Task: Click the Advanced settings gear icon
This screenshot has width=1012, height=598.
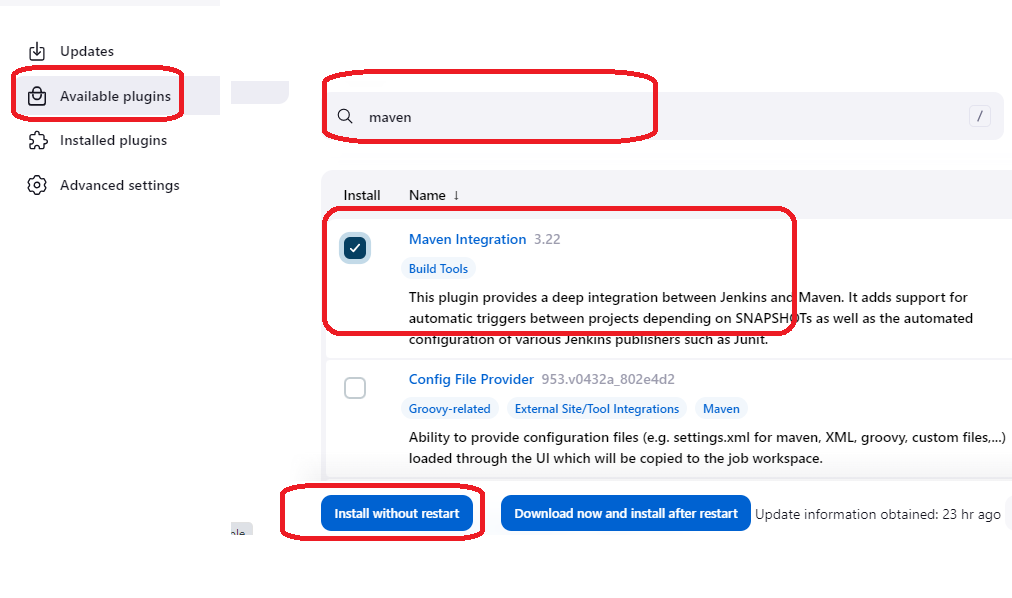Action: click(x=37, y=185)
